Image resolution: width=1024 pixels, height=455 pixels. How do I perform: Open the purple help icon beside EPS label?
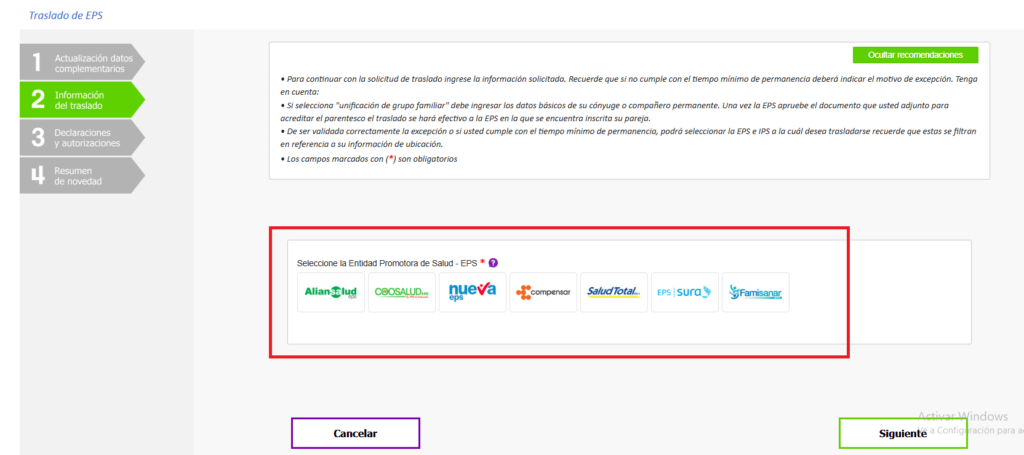494,263
